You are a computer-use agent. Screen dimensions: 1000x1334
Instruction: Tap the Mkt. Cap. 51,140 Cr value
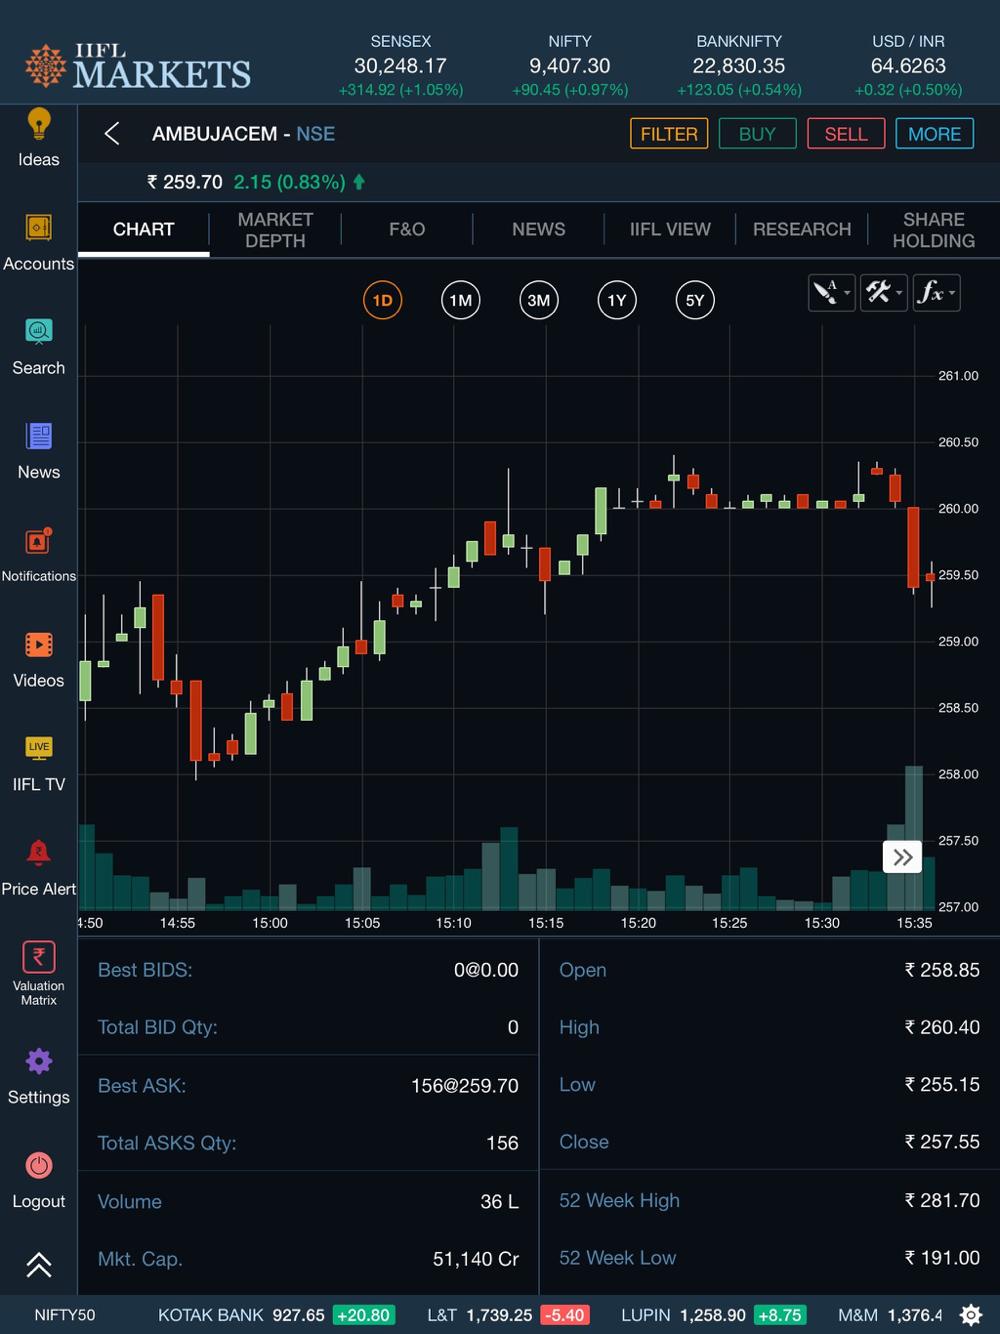(x=476, y=1259)
